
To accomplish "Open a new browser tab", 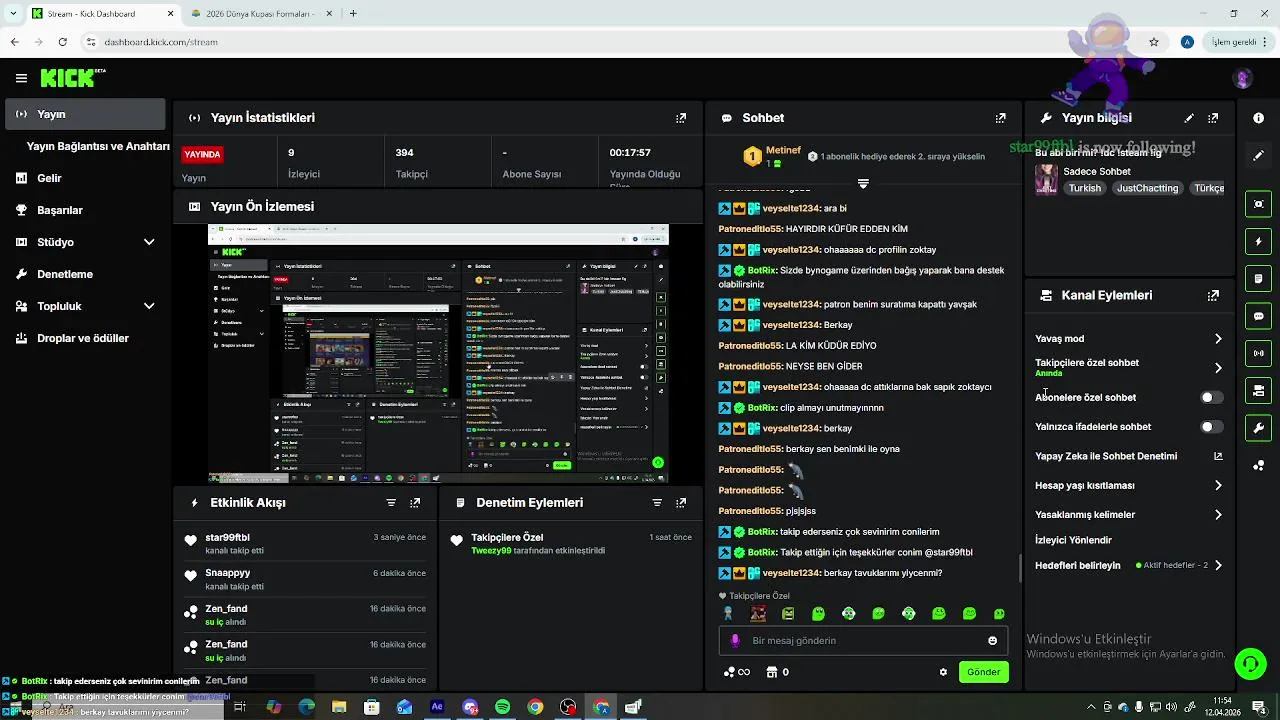I will pos(353,14).
